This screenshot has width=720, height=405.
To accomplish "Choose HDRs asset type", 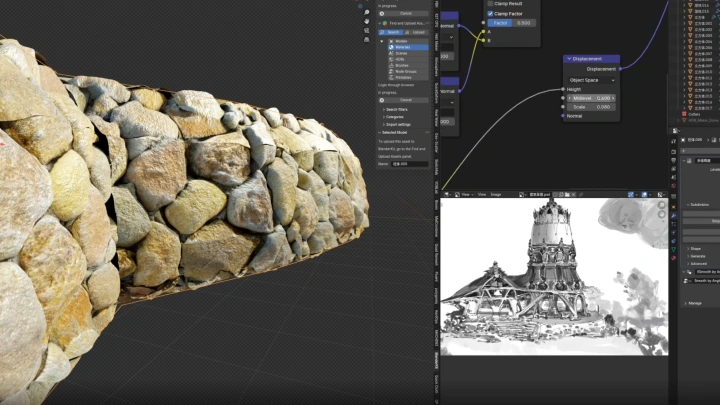I will pyautogui.click(x=400, y=59).
